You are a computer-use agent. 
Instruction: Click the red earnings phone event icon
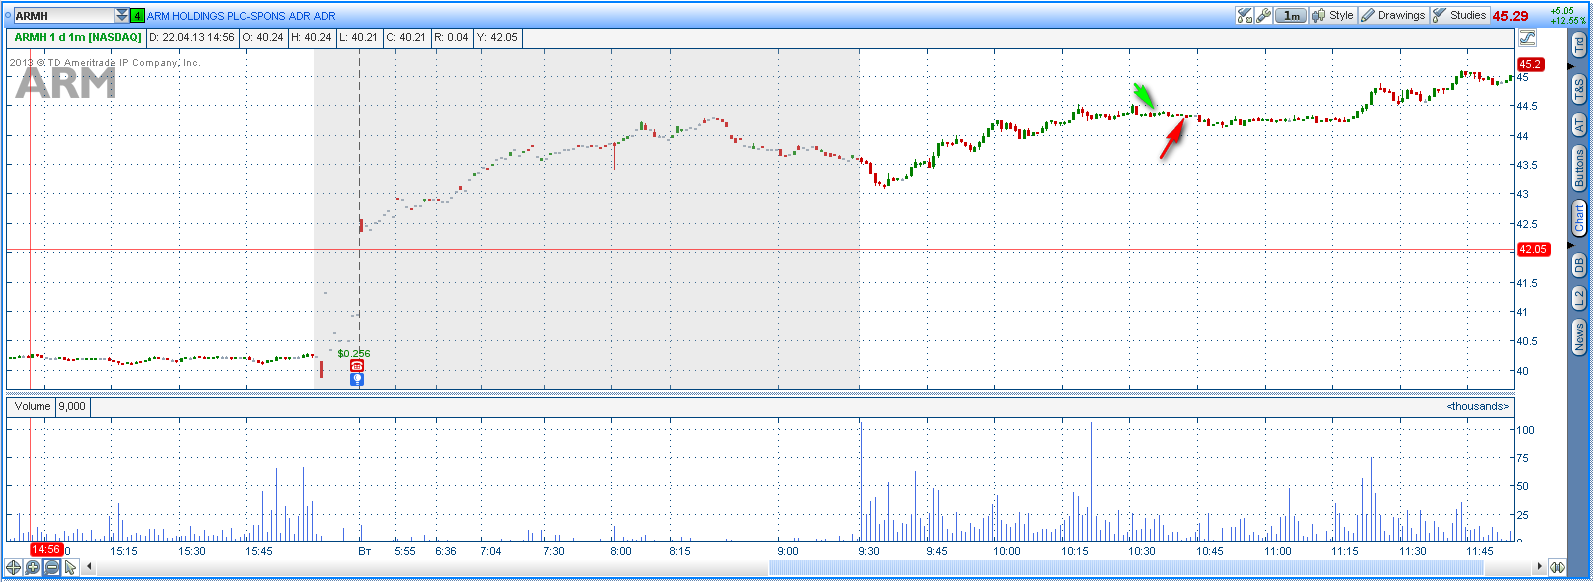(x=357, y=366)
